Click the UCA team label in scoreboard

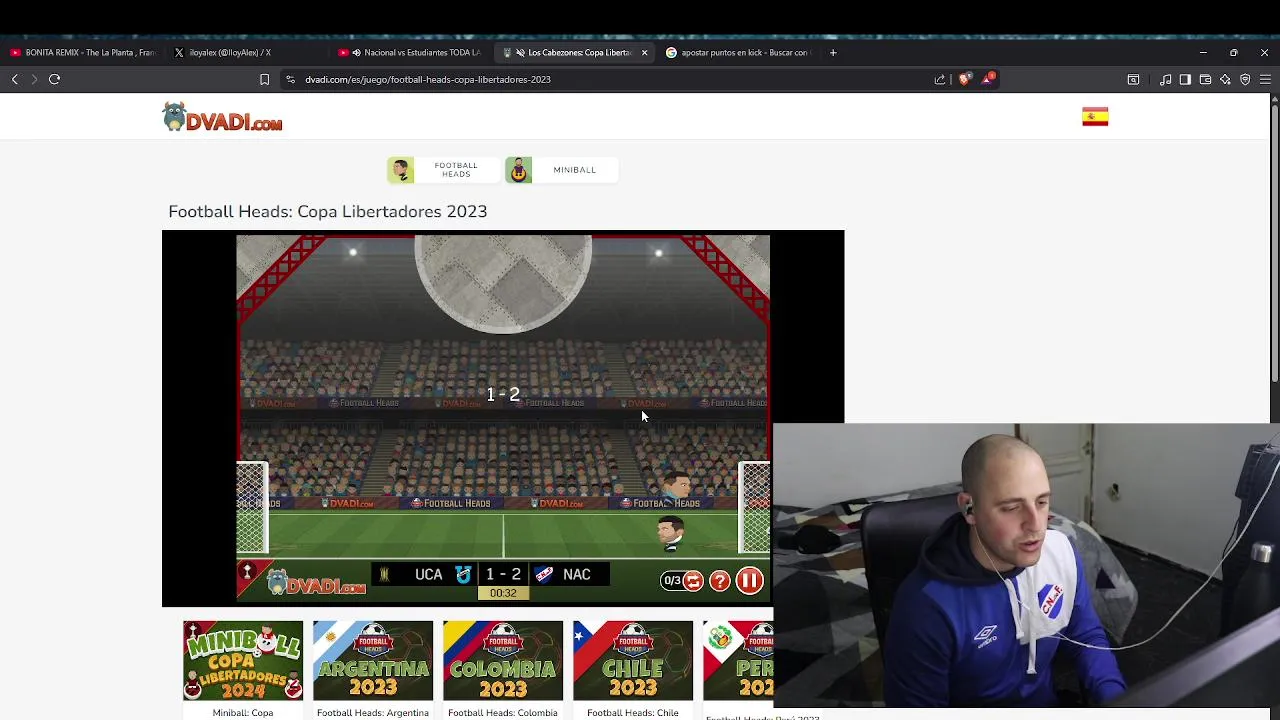click(x=429, y=574)
